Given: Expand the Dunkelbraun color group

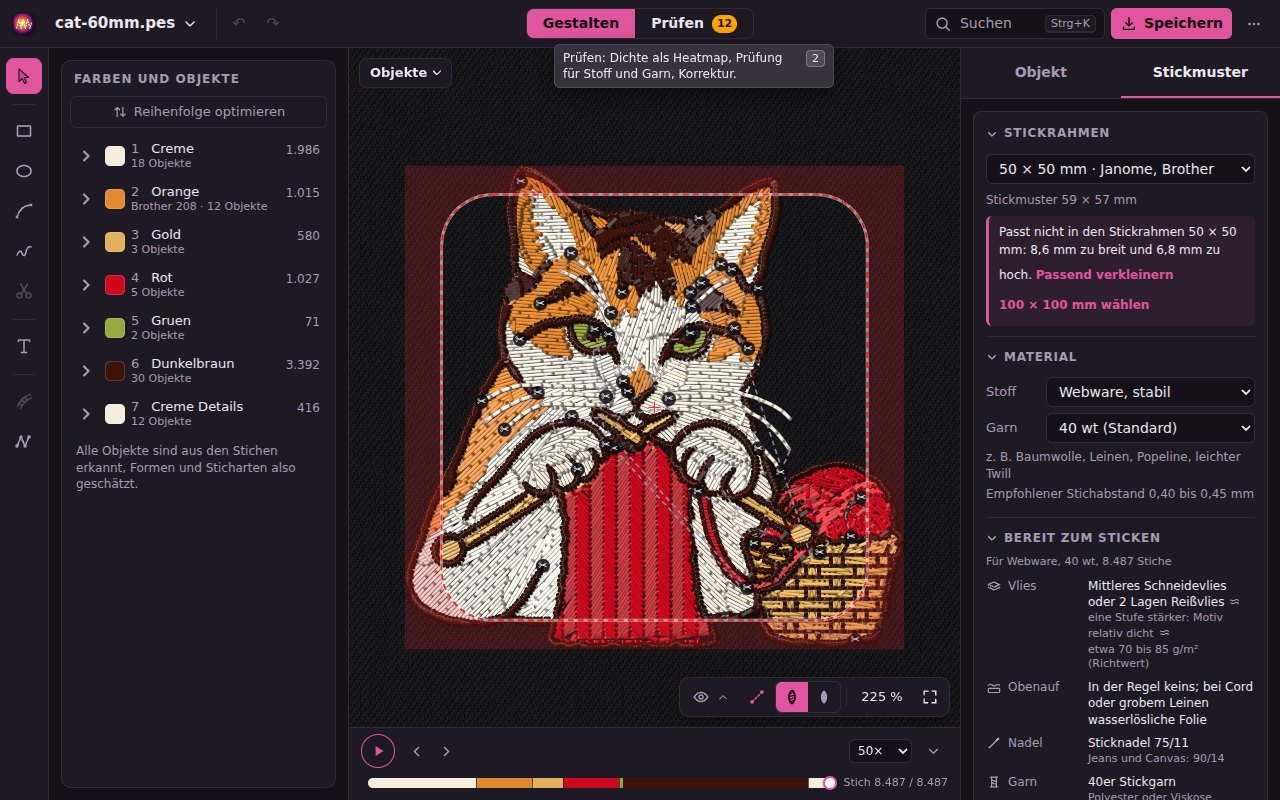Looking at the screenshot, I should click(x=86, y=371).
